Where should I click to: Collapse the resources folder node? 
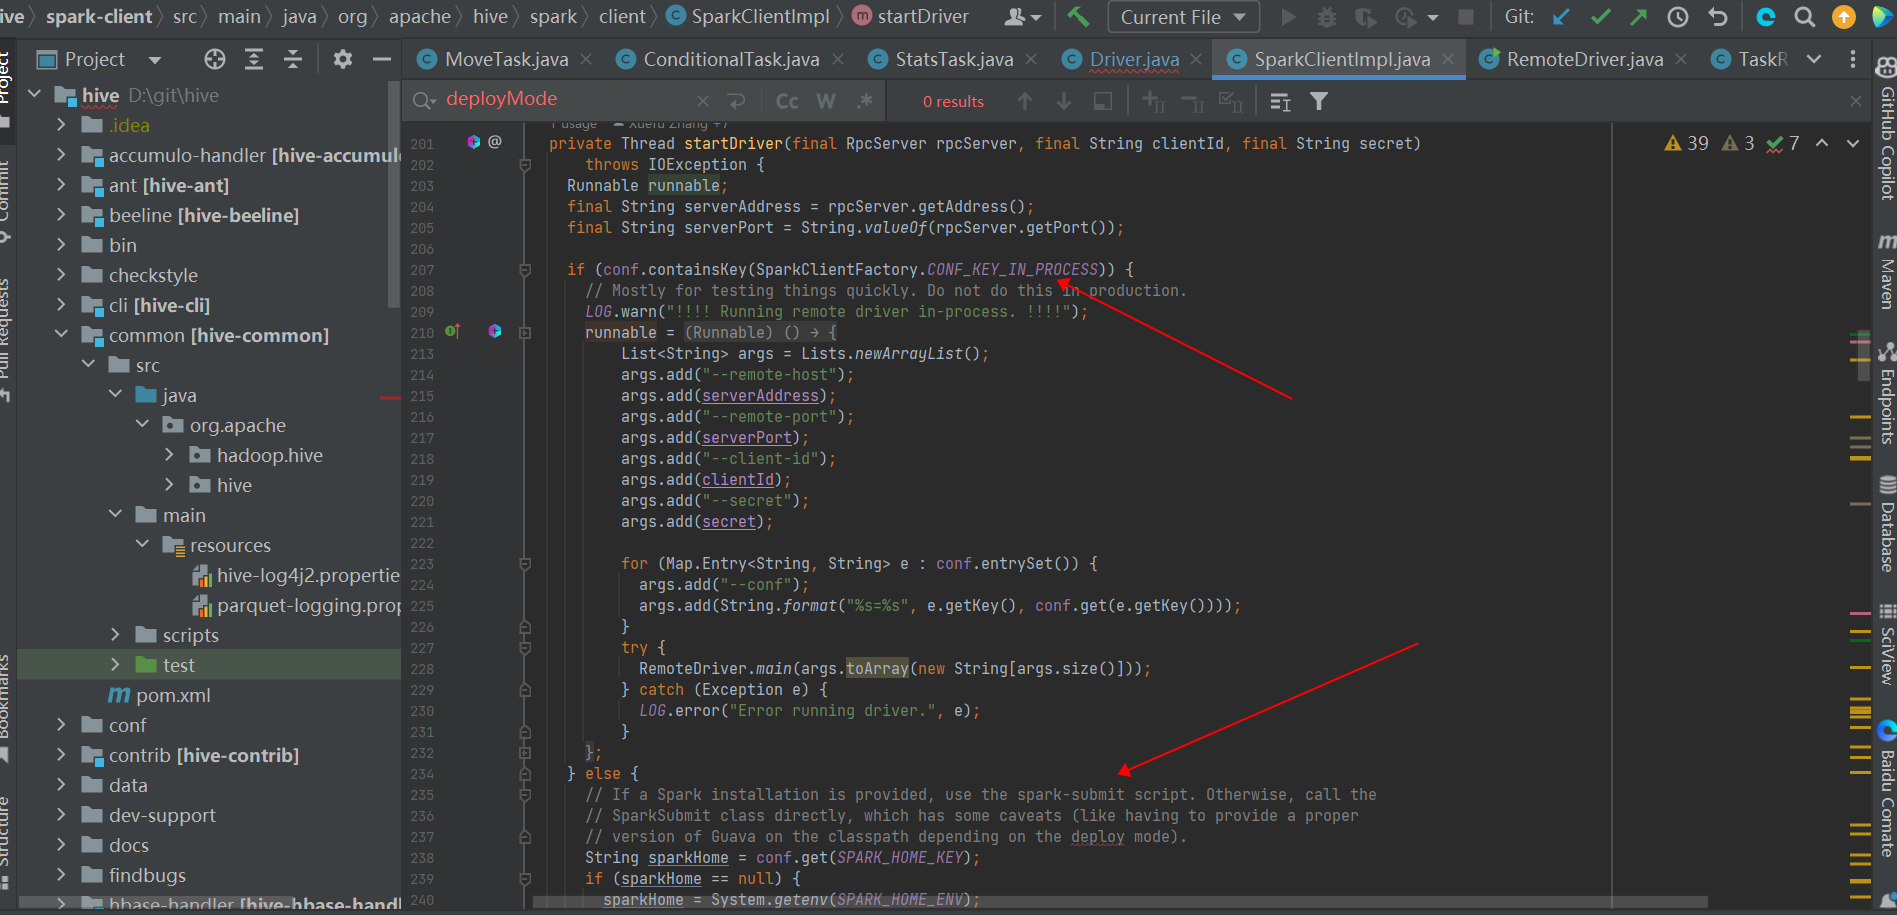142,544
